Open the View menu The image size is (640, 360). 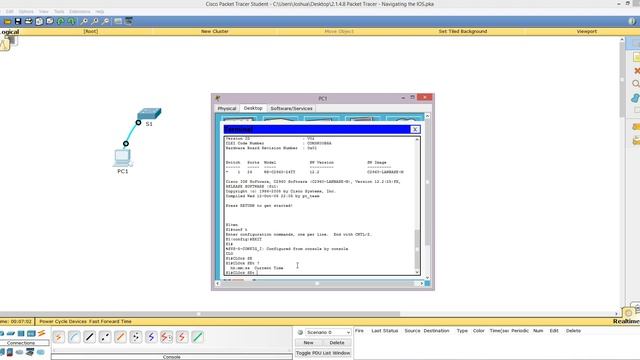(44, 11)
